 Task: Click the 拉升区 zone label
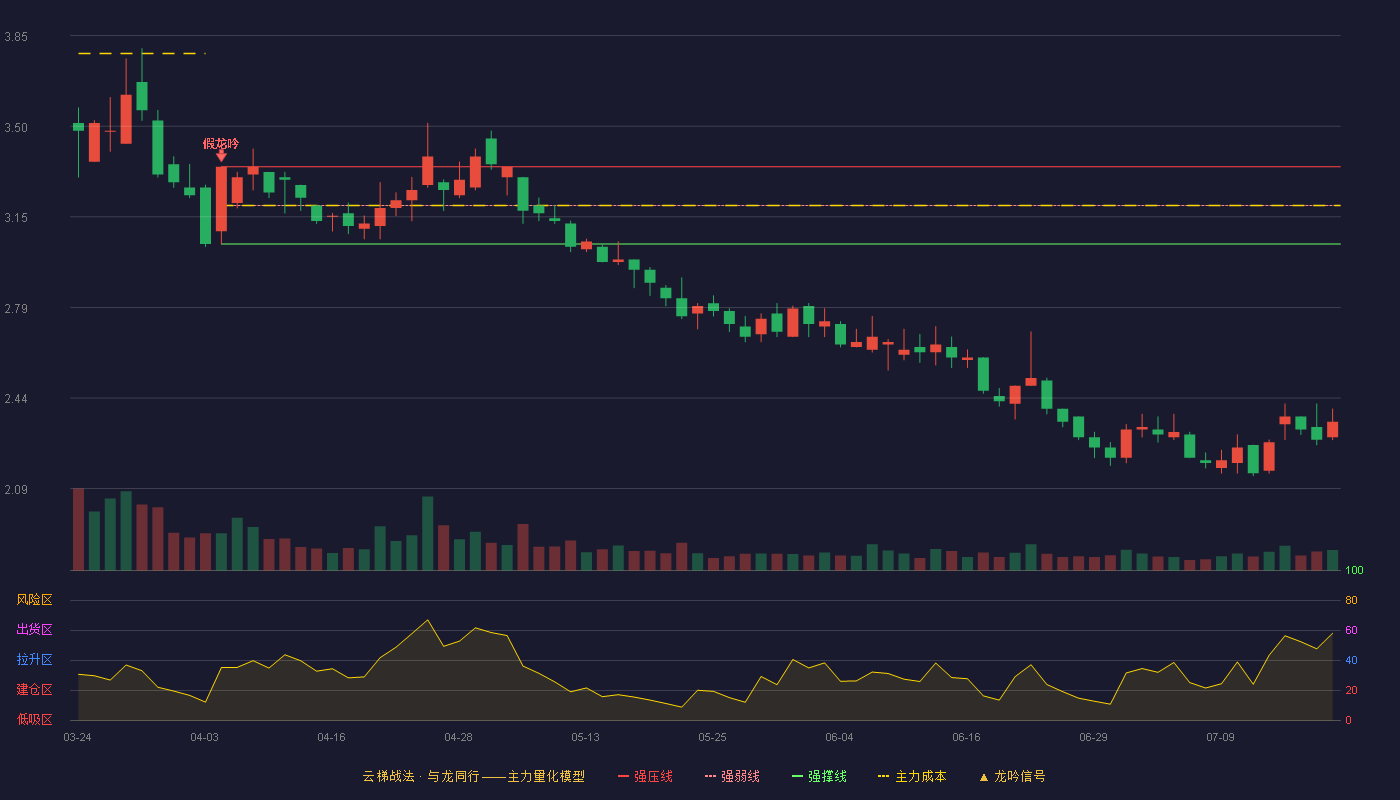[34, 660]
